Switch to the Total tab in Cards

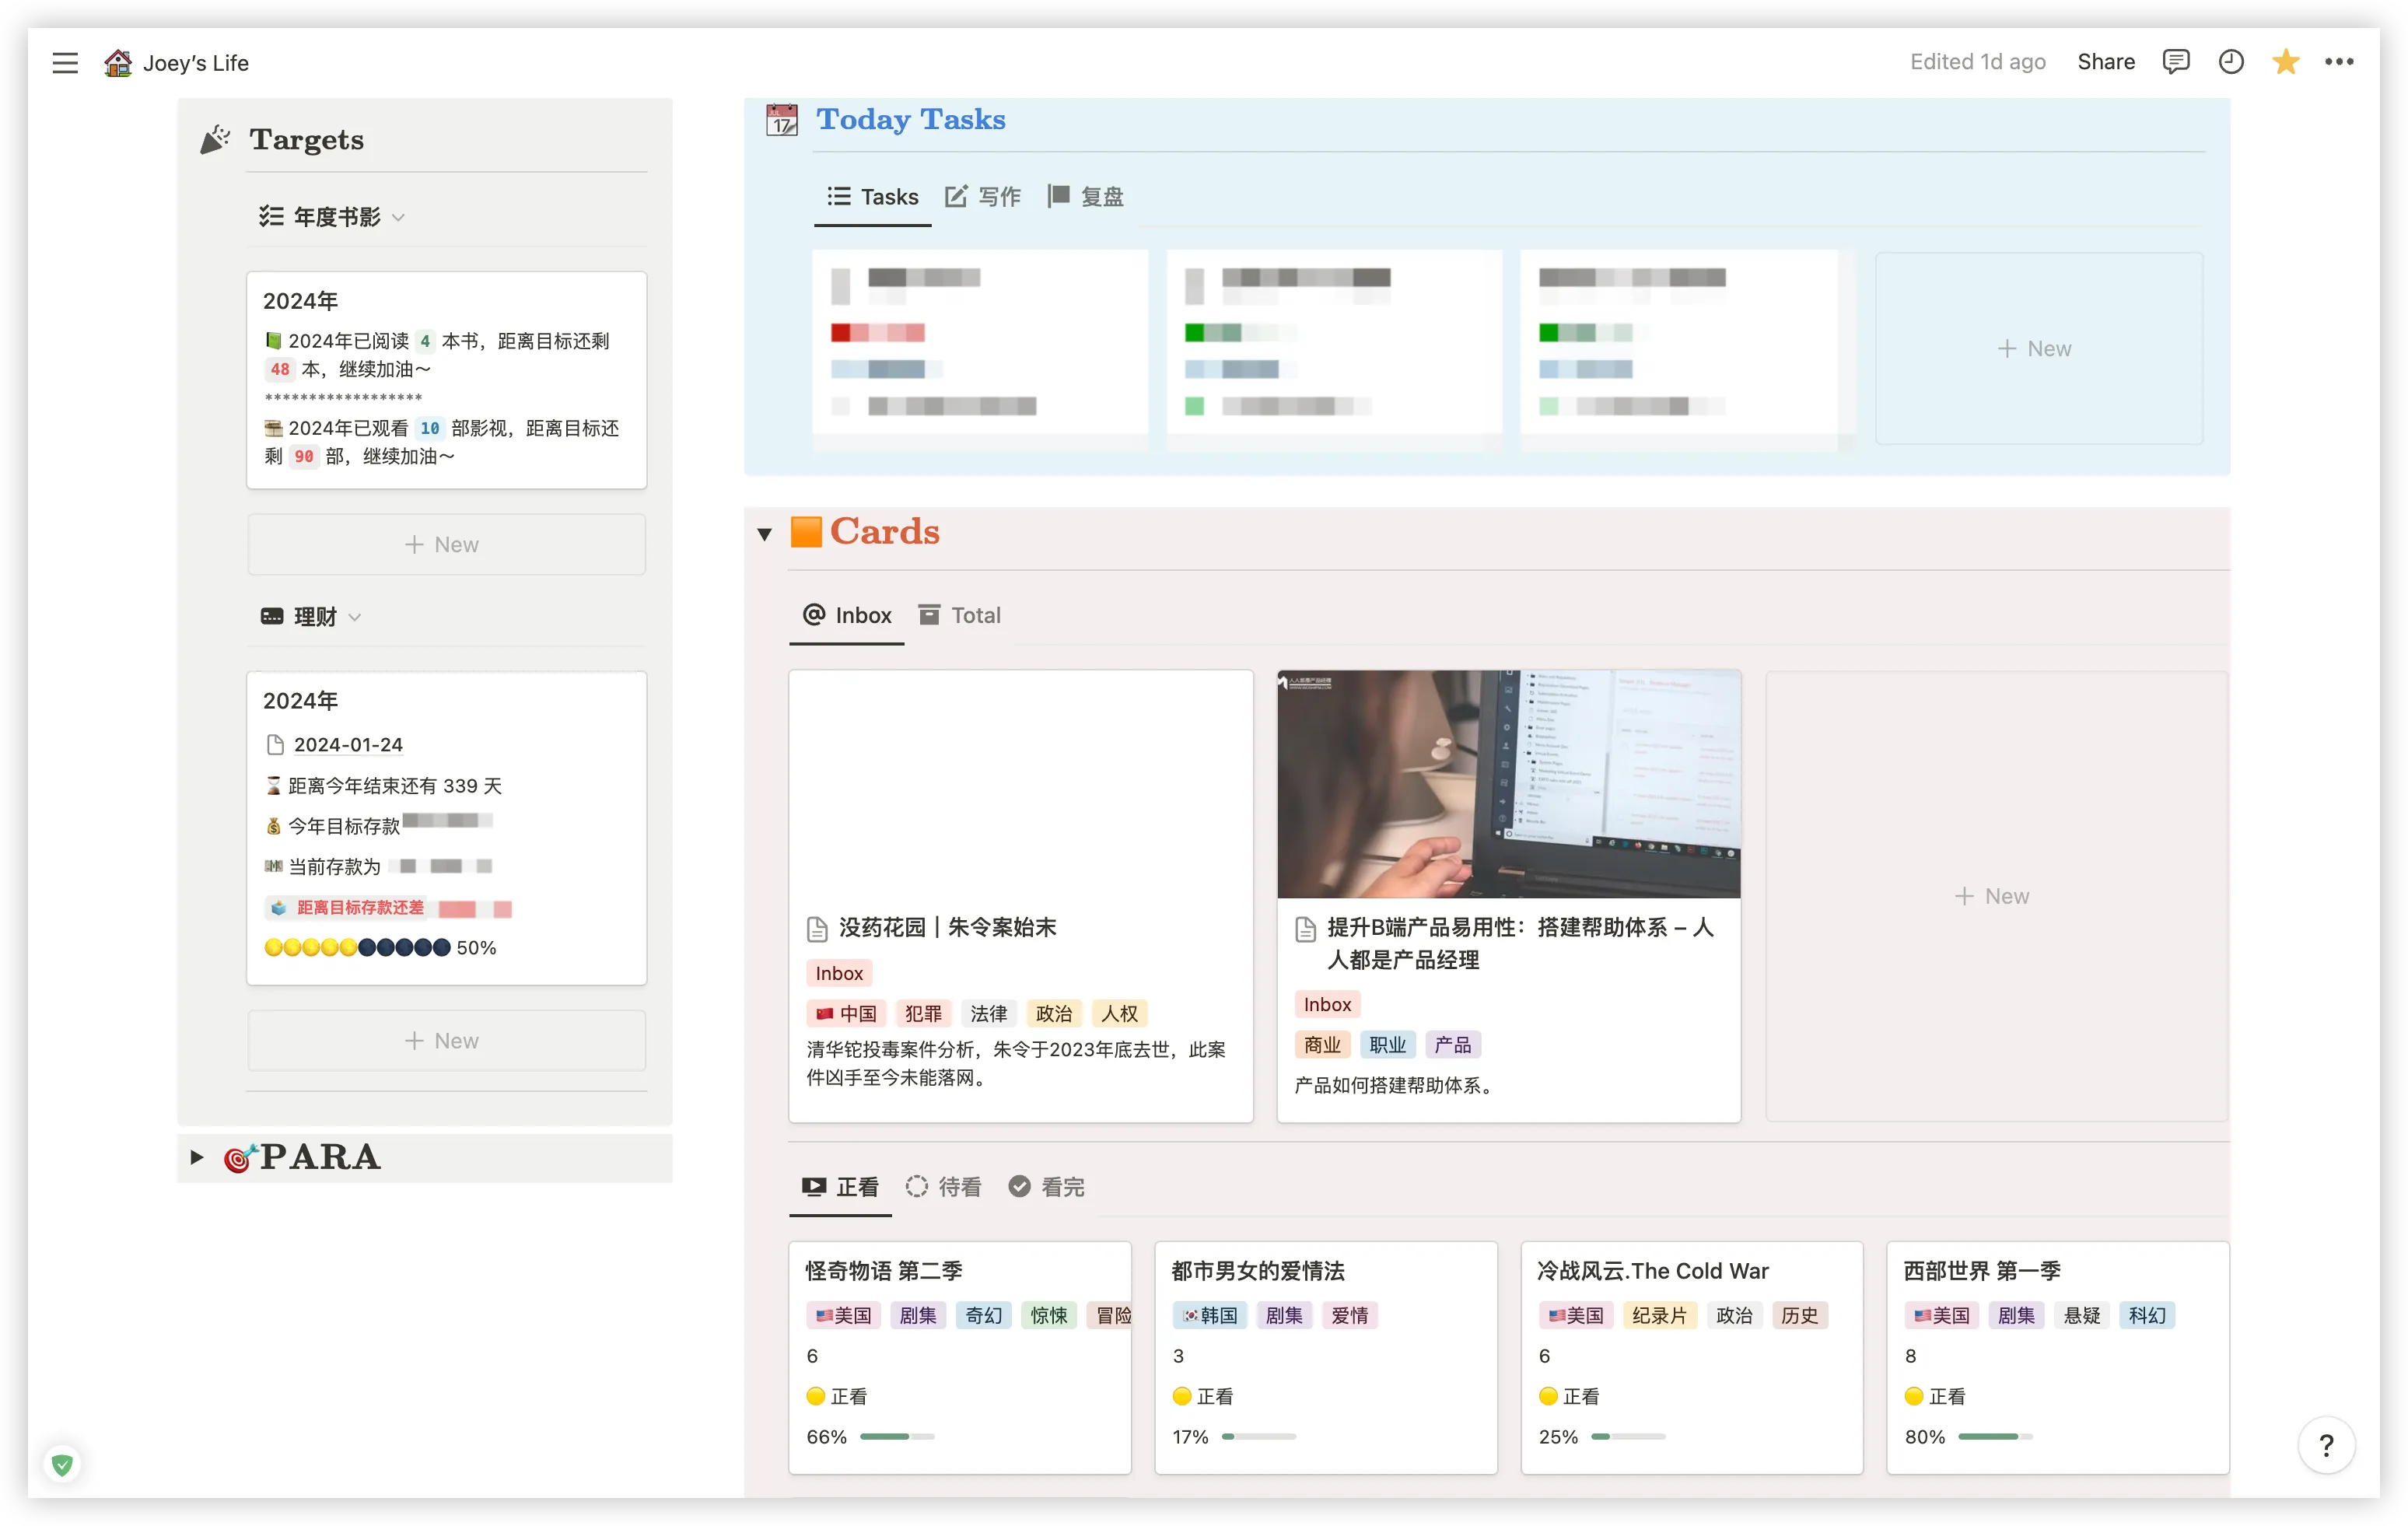coord(960,615)
